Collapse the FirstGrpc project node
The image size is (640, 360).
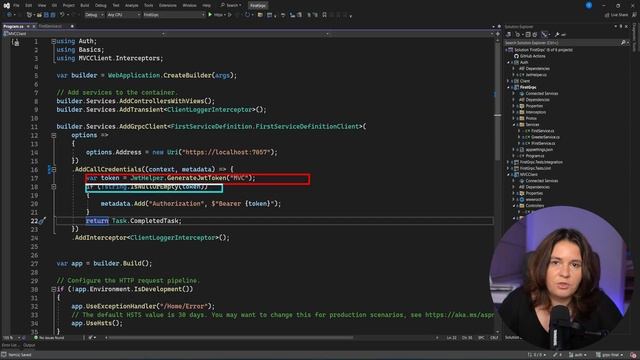point(509,87)
